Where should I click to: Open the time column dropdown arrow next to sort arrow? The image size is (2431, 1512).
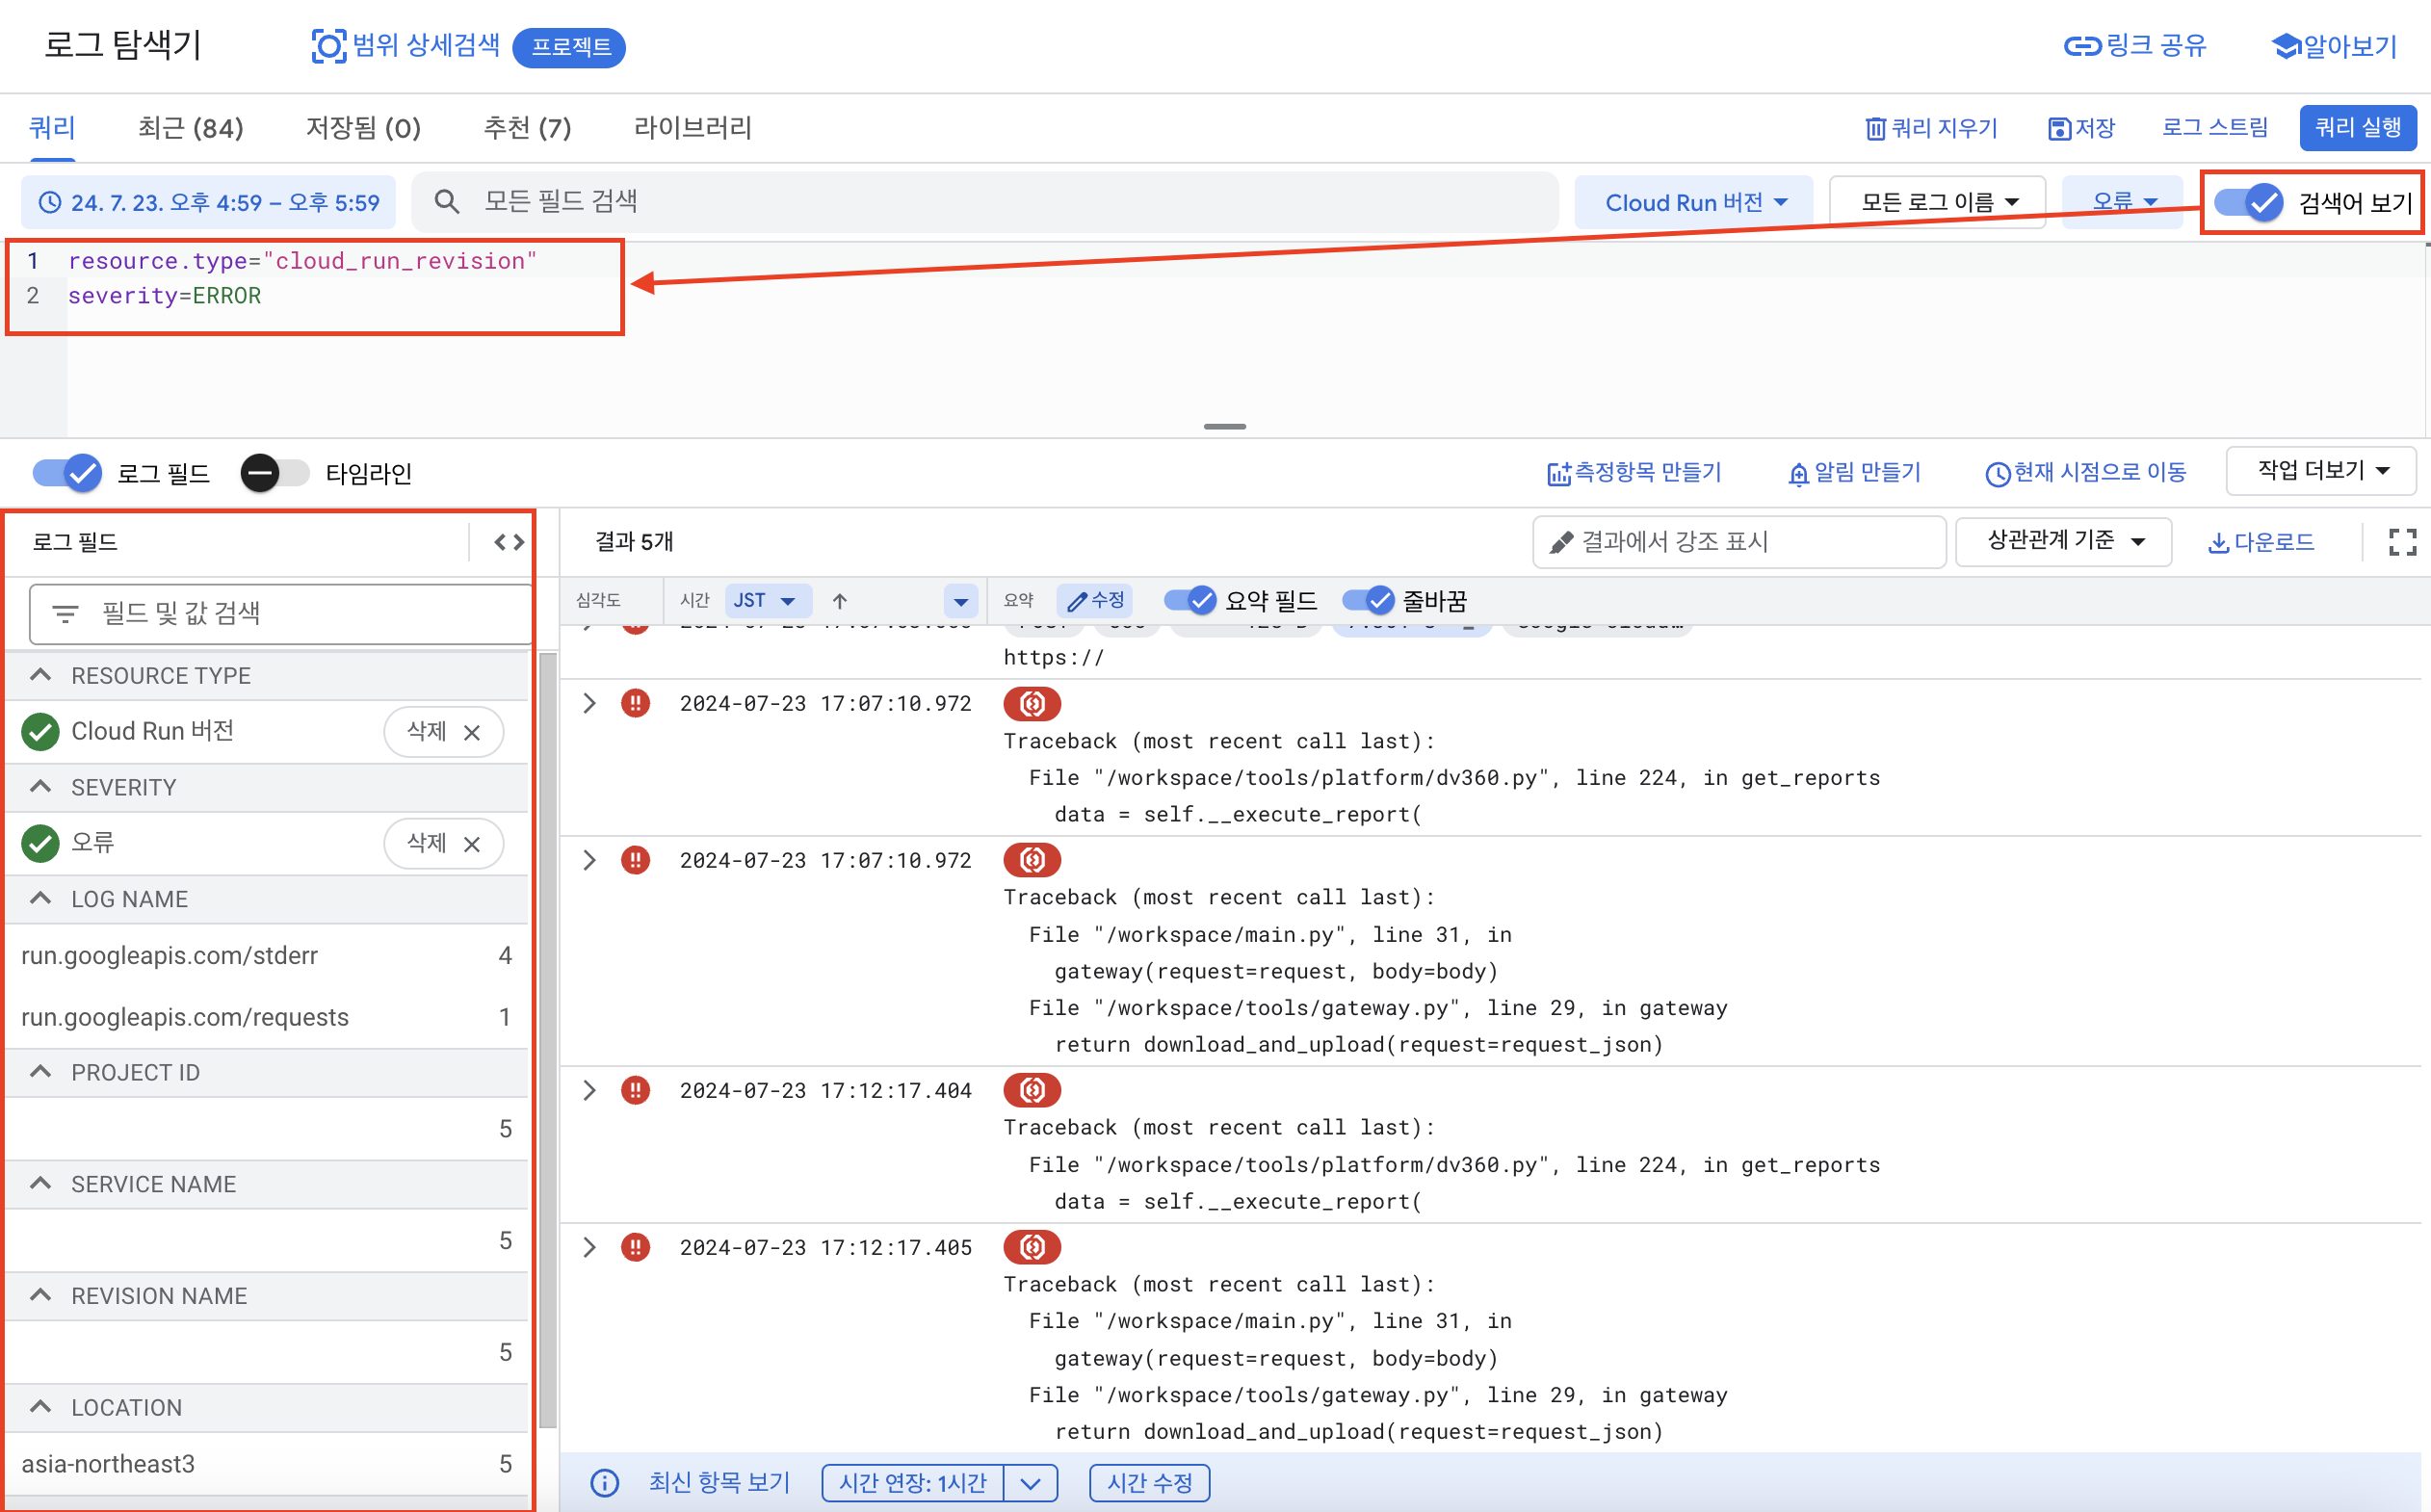pos(960,601)
